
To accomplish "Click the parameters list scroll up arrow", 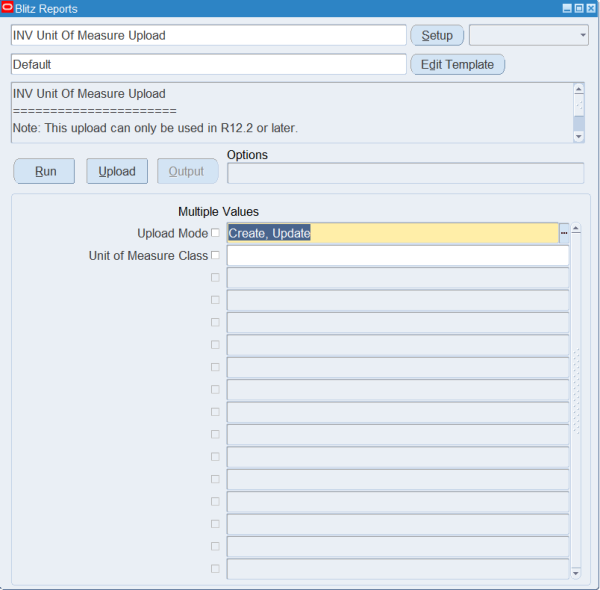I will [576, 229].
